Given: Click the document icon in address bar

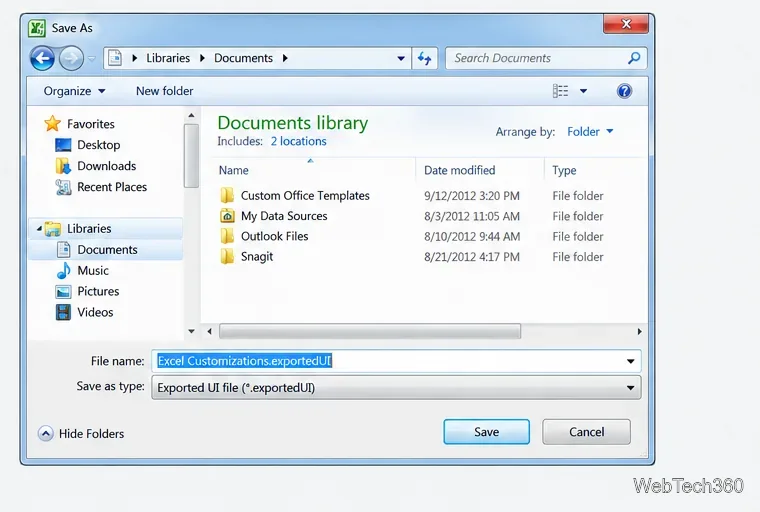Looking at the screenshot, I should [x=114, y=58].
